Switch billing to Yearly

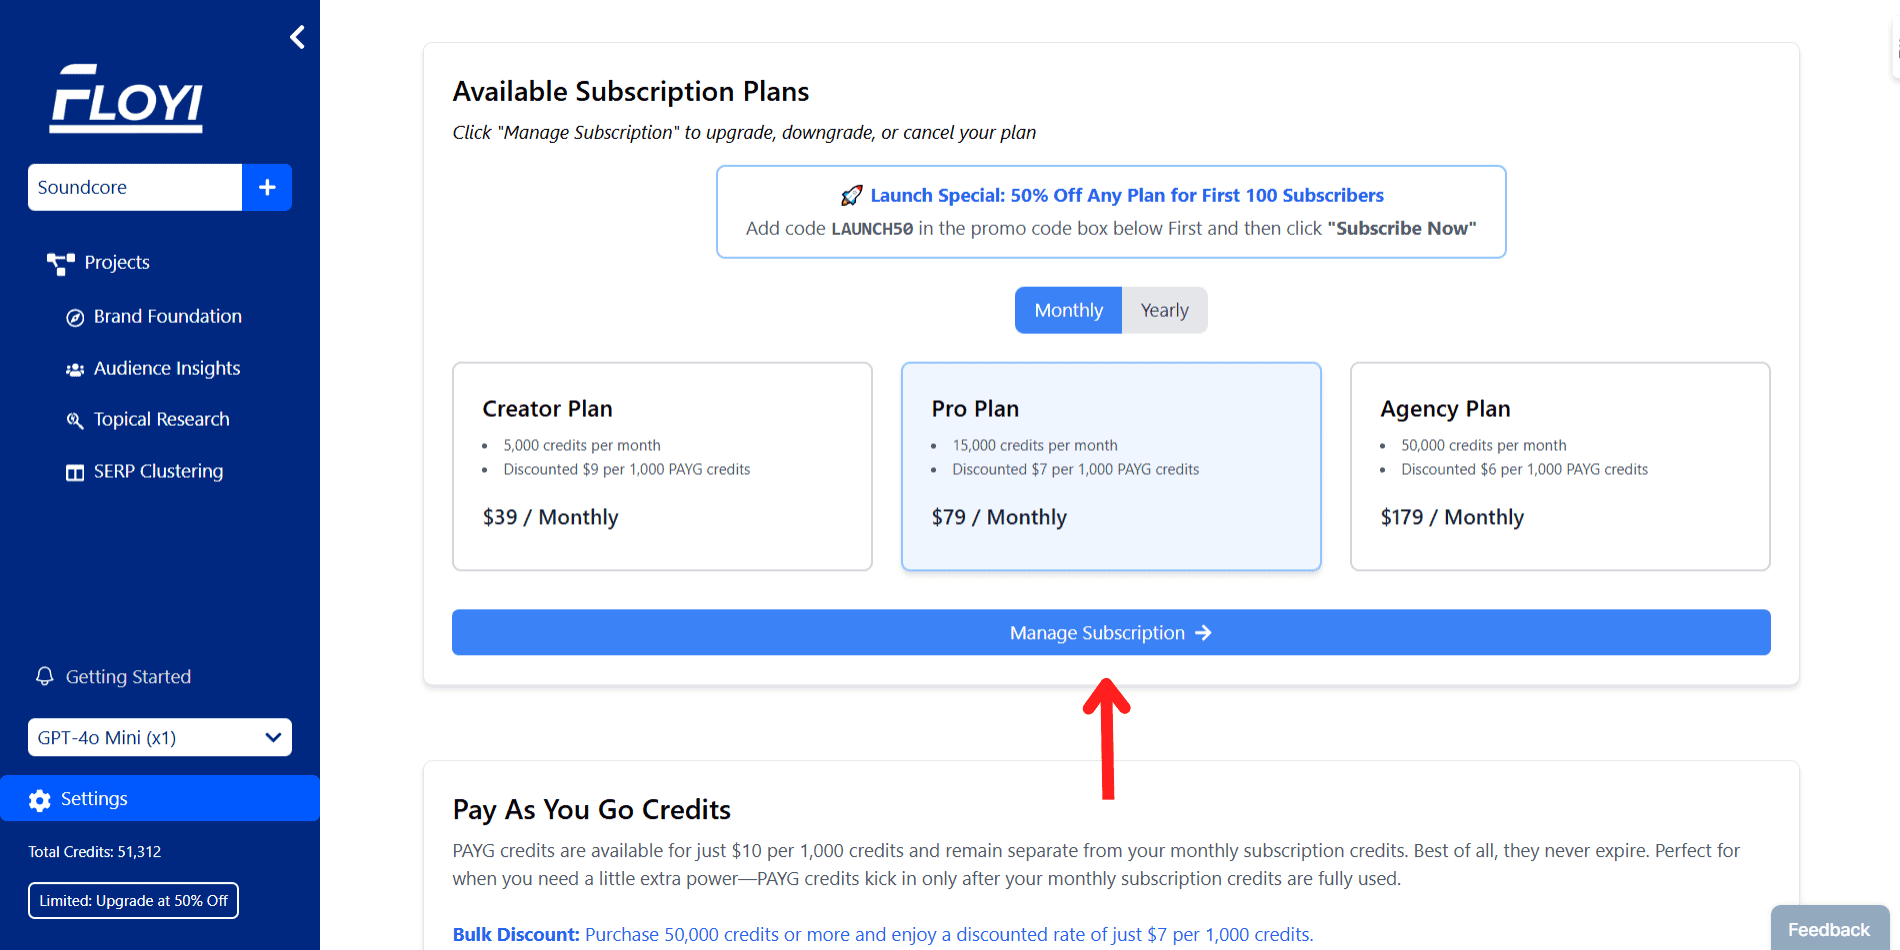(x=1164, y=310)
